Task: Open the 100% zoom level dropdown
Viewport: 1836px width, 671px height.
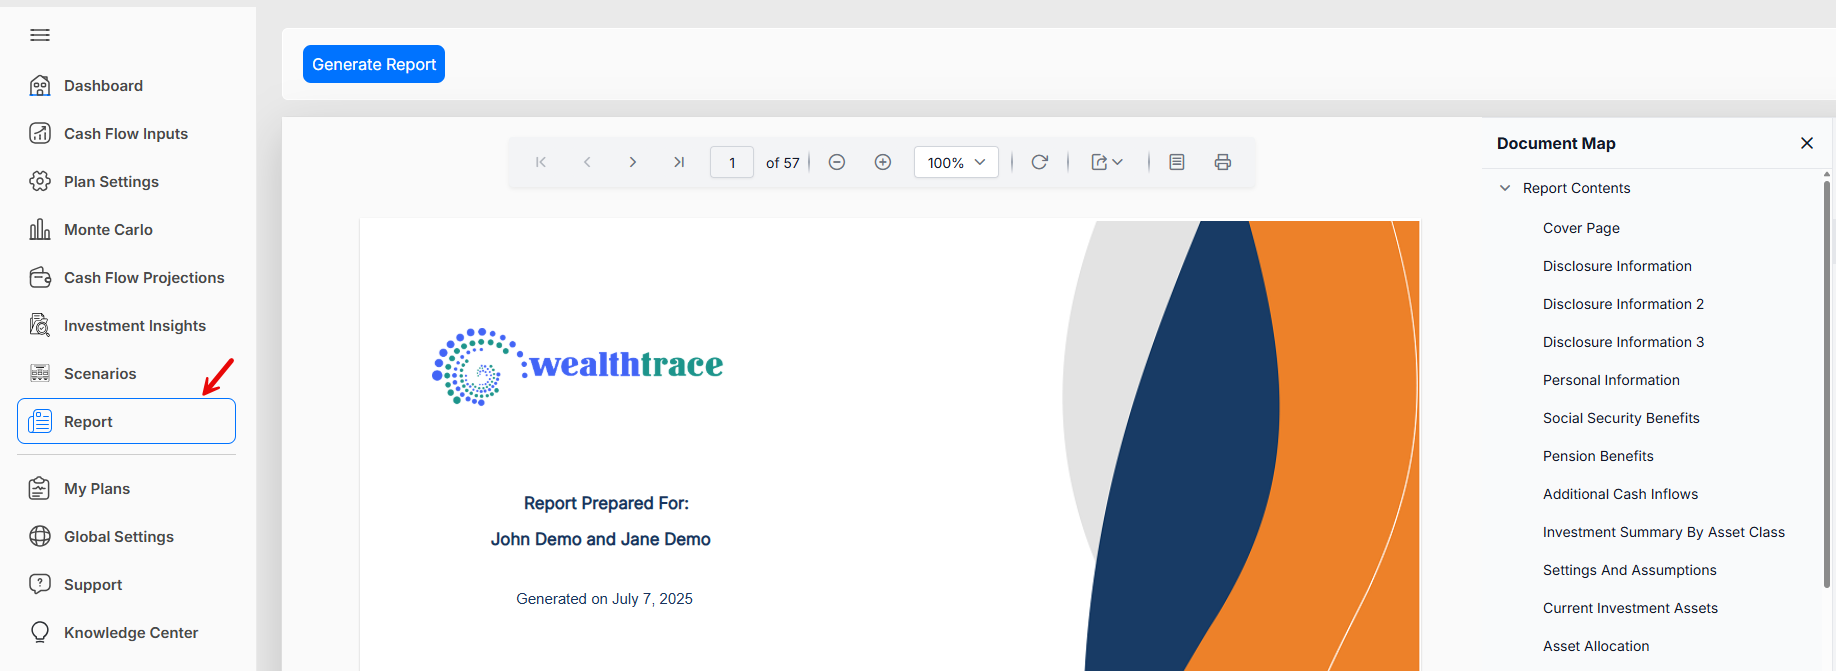Action: click(x=956, y=162)
